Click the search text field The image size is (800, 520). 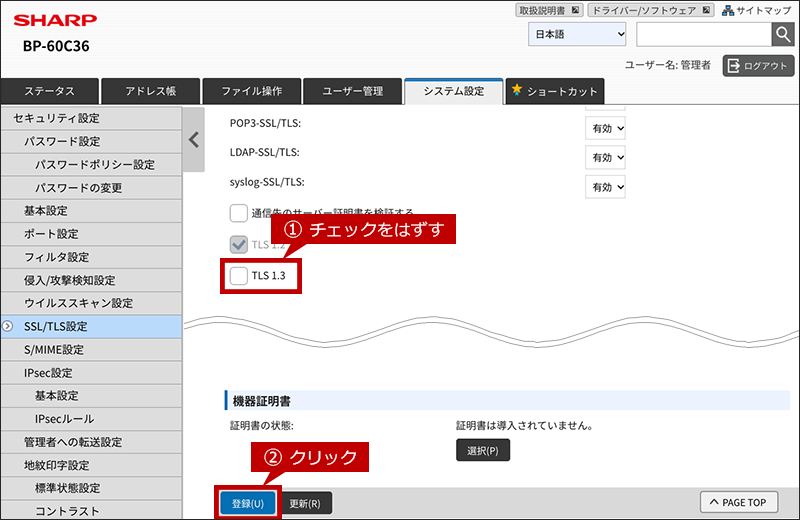(704, 35)
